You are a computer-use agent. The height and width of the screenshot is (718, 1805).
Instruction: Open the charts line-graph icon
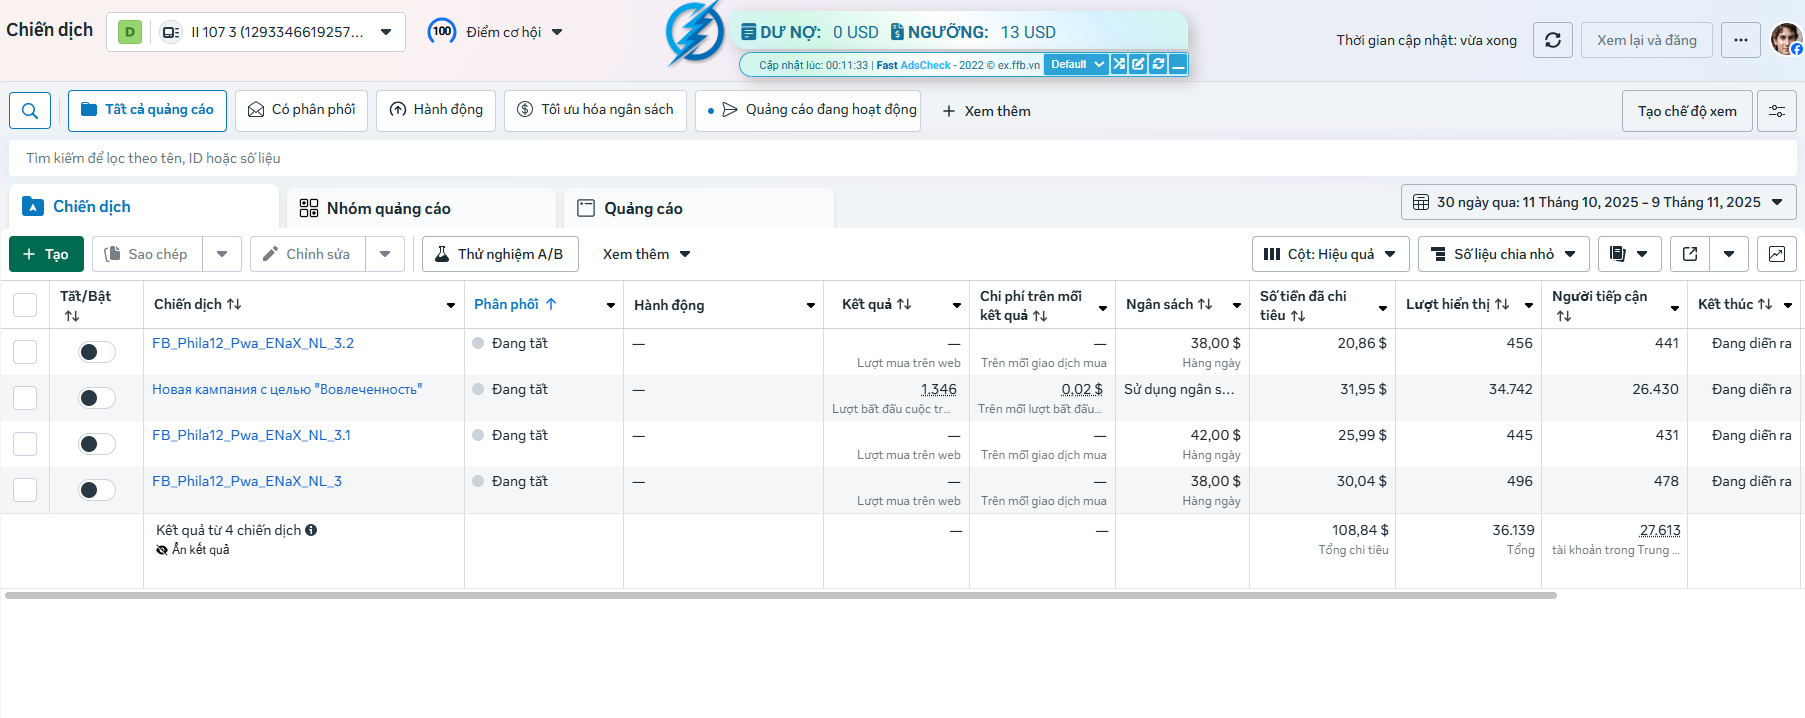1777,254
